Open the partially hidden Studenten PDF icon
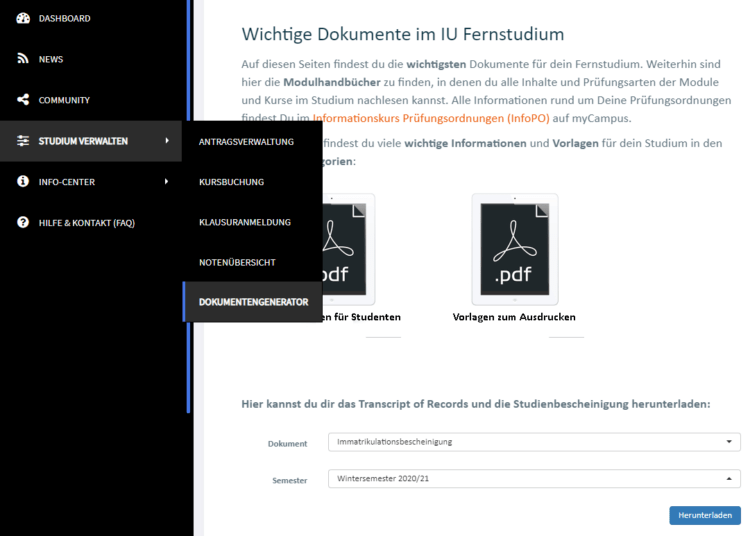The width and height of the screenshot is (750, 536). tap(349, 249)
